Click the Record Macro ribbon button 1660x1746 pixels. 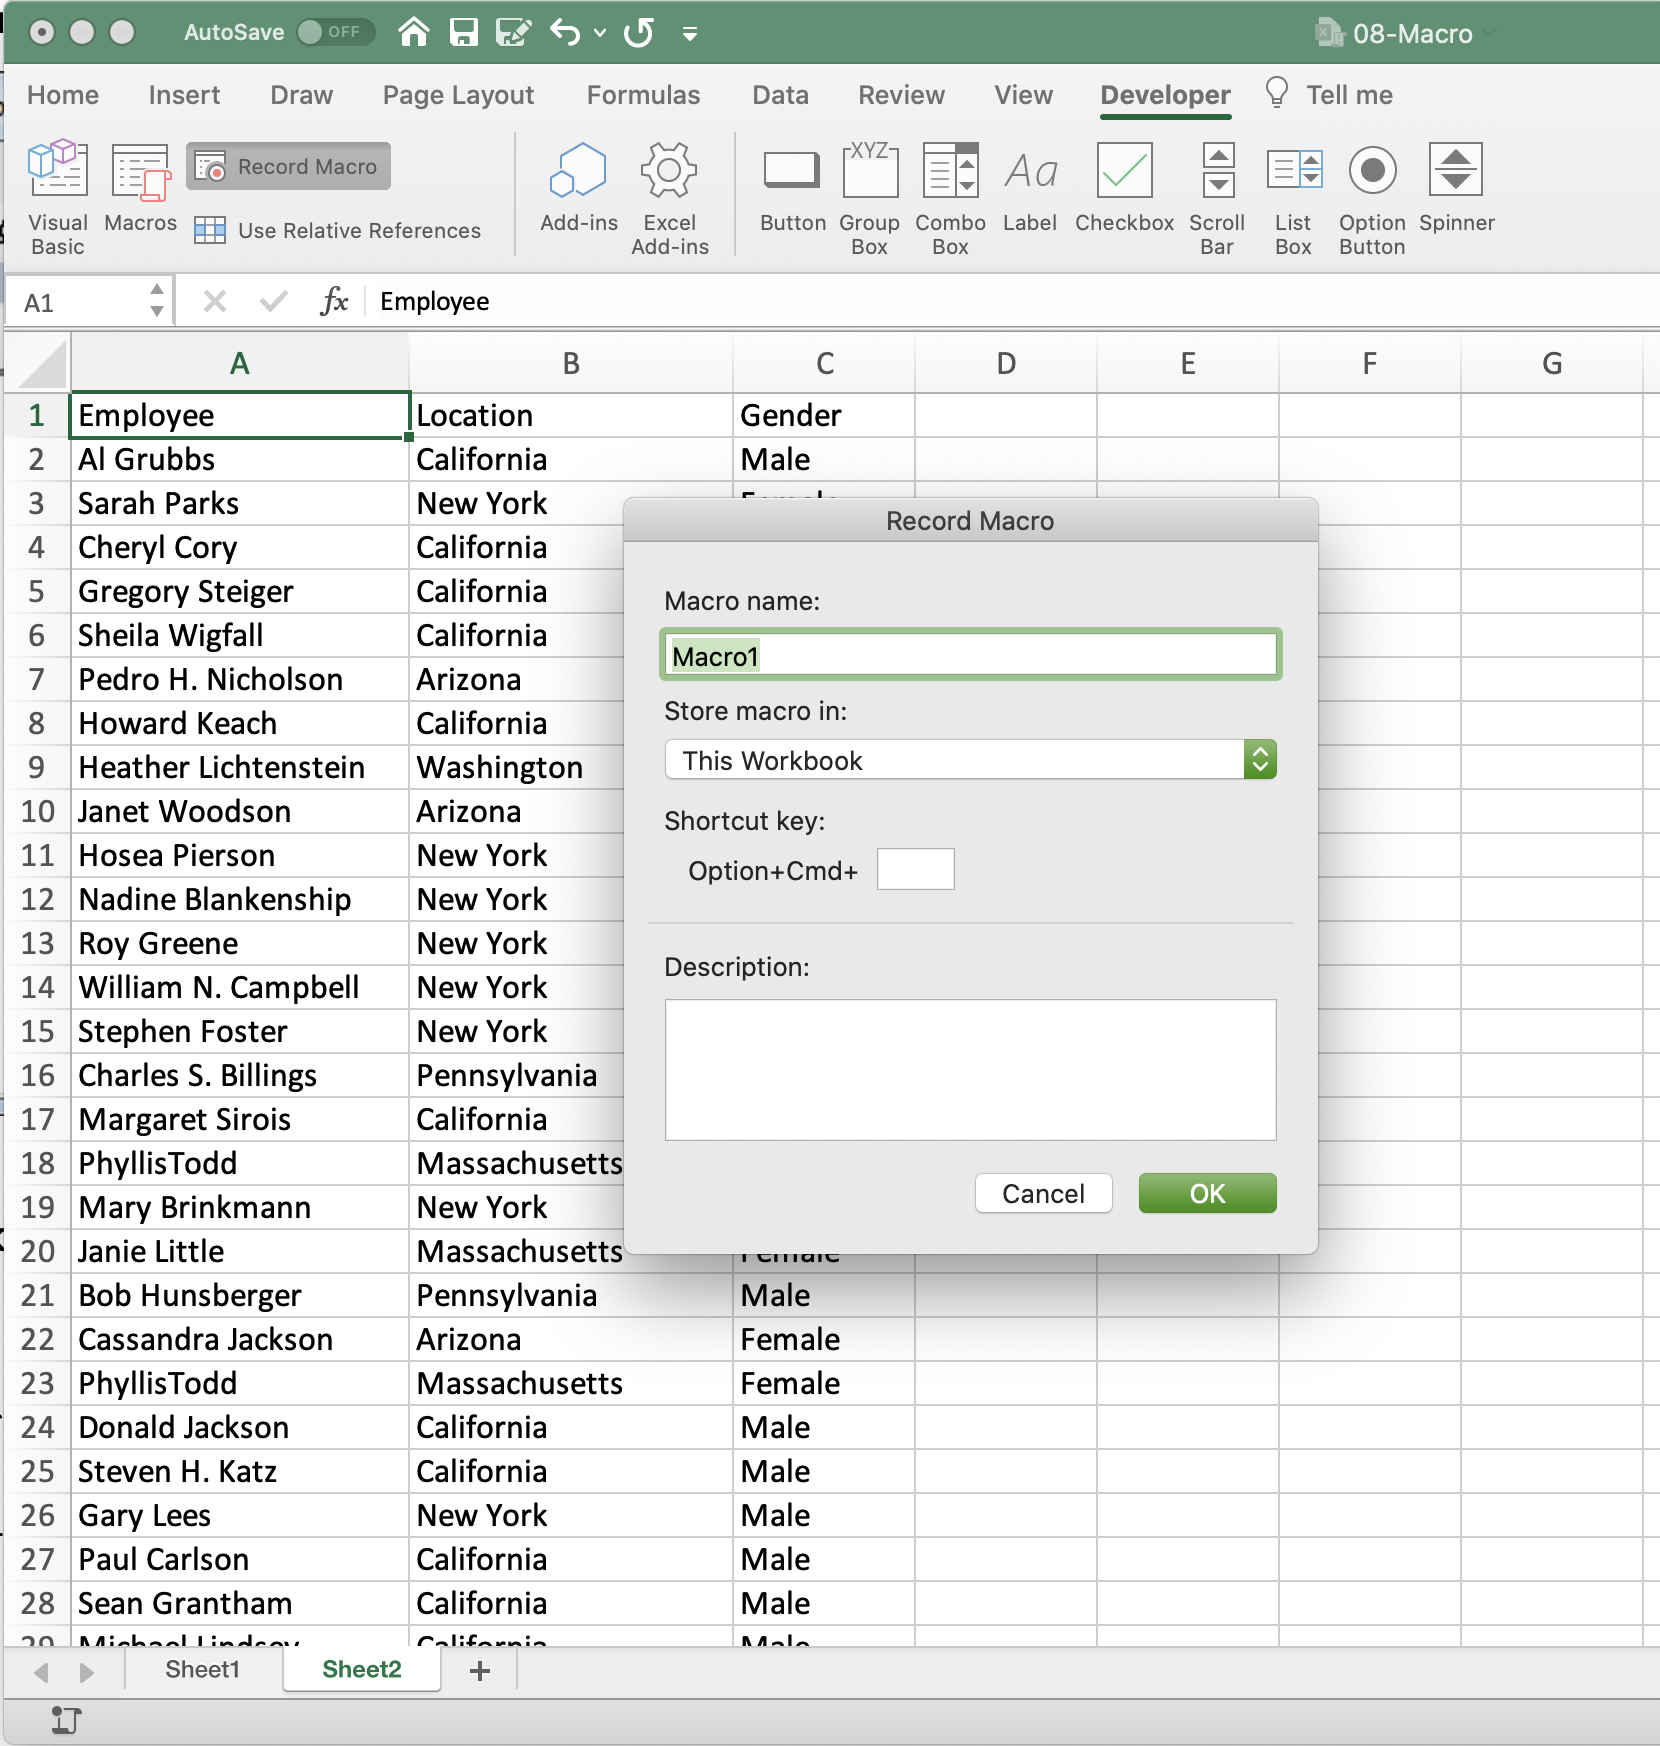click(x=288, y=166)
